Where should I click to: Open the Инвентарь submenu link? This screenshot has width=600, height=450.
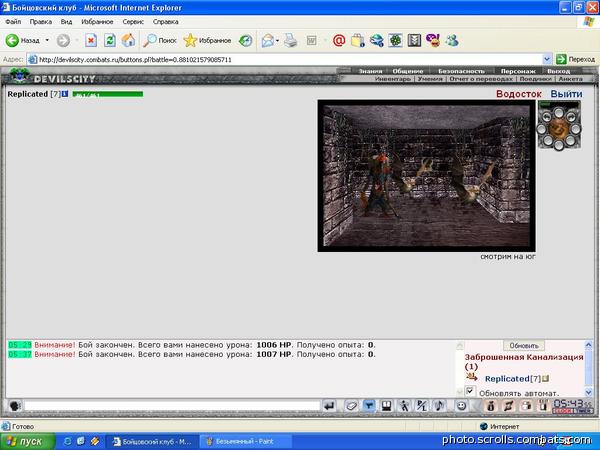[x=393, y=79]
